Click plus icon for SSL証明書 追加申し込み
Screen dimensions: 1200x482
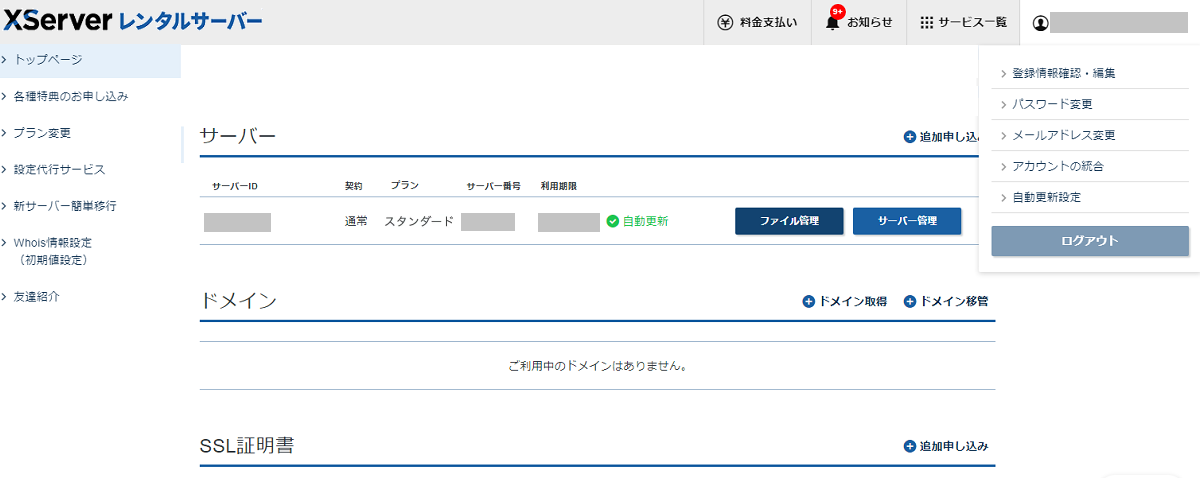pyautogui.click(x=909, y=446)
